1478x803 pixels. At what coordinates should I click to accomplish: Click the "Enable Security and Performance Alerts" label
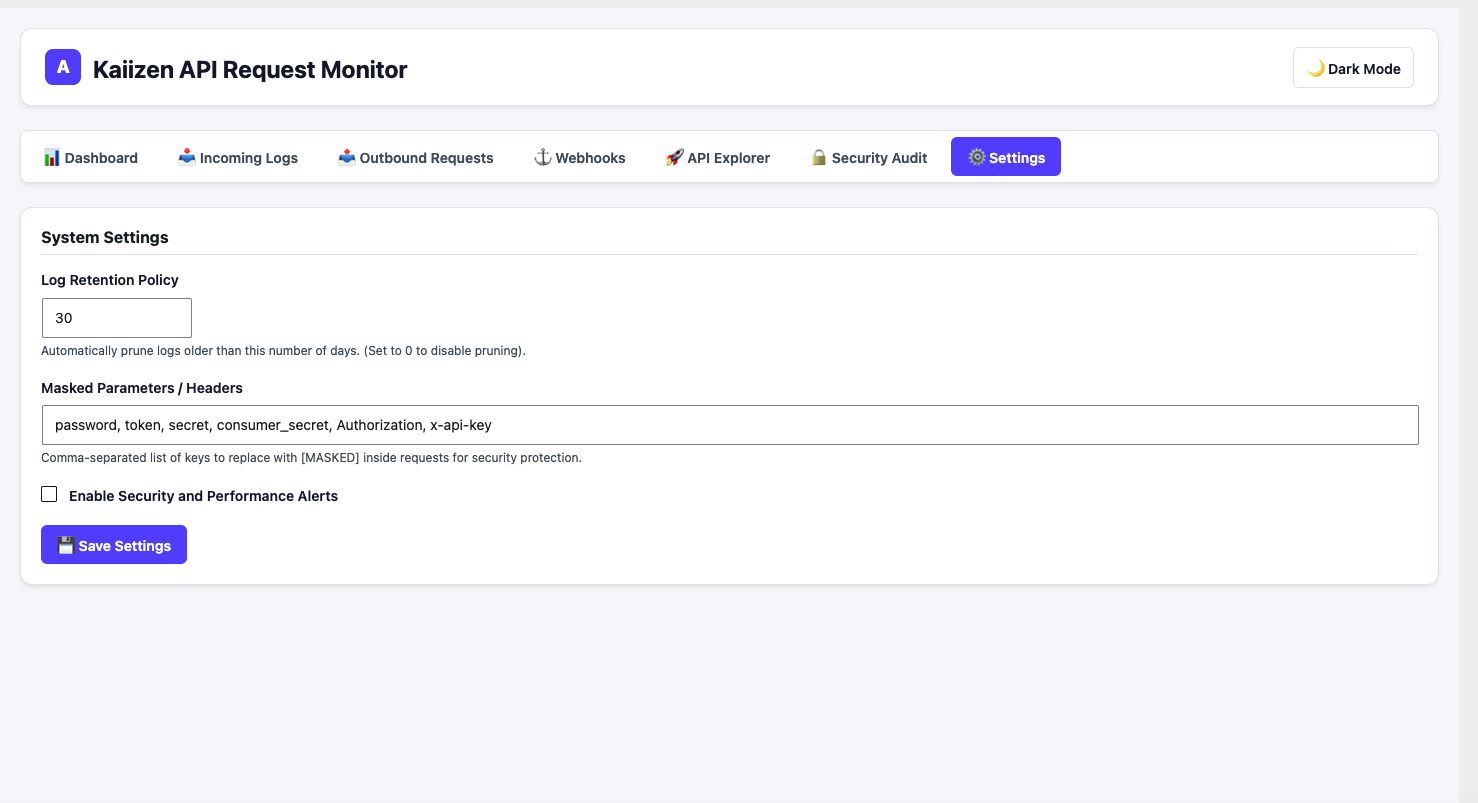point(204,496)
